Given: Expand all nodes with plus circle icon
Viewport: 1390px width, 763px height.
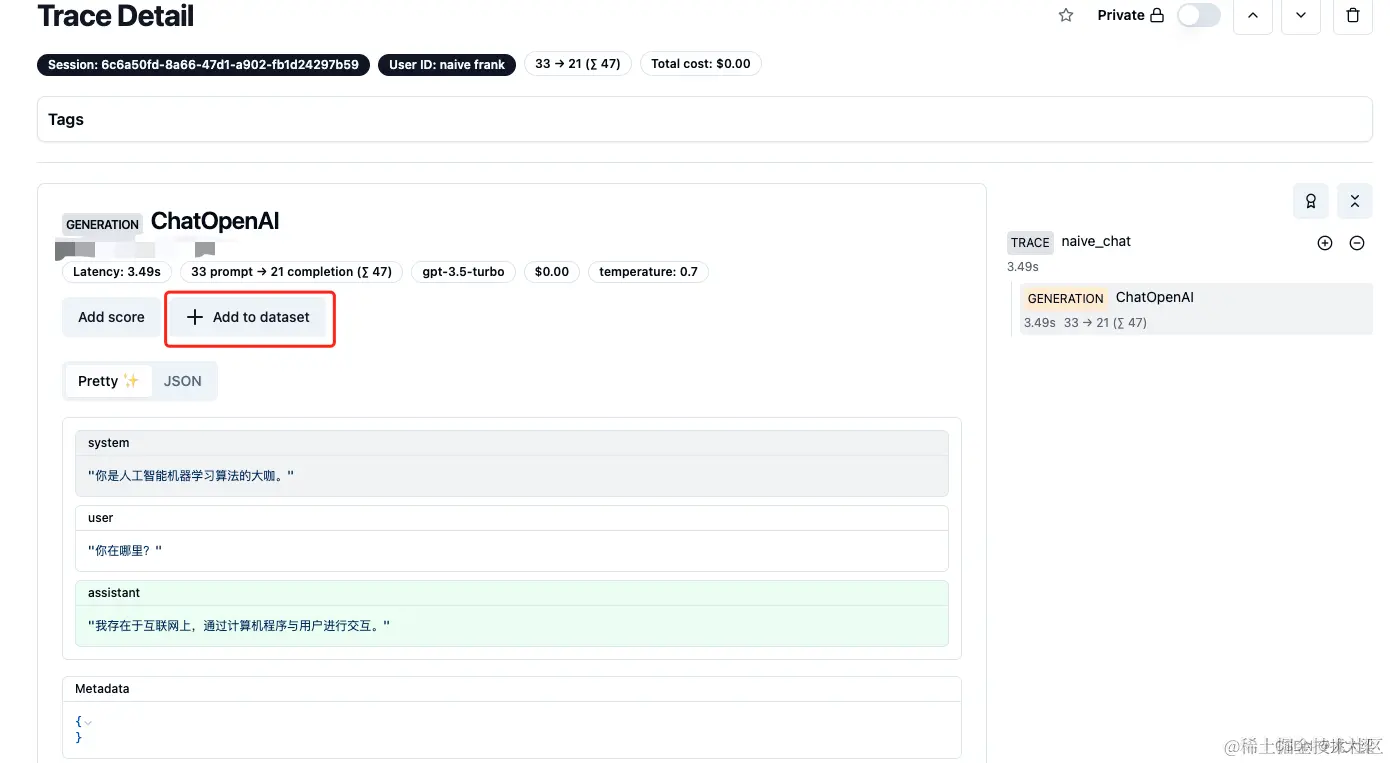Looking at the screenshot, I should click(1325, 243).
